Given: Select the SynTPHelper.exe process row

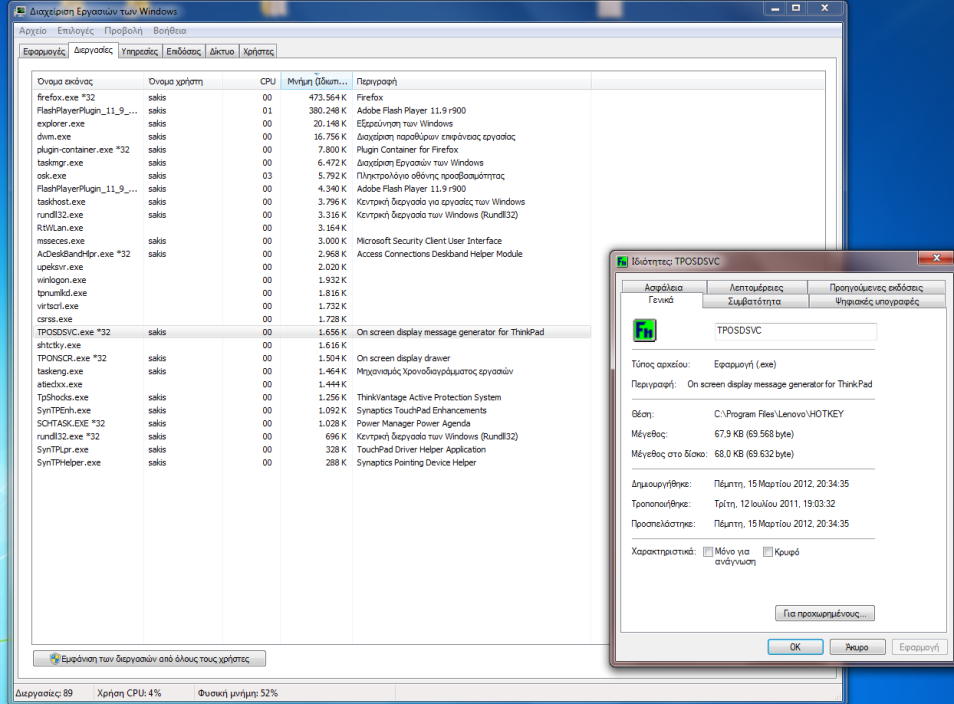Looking at the screenshot, I should point(312,462).
